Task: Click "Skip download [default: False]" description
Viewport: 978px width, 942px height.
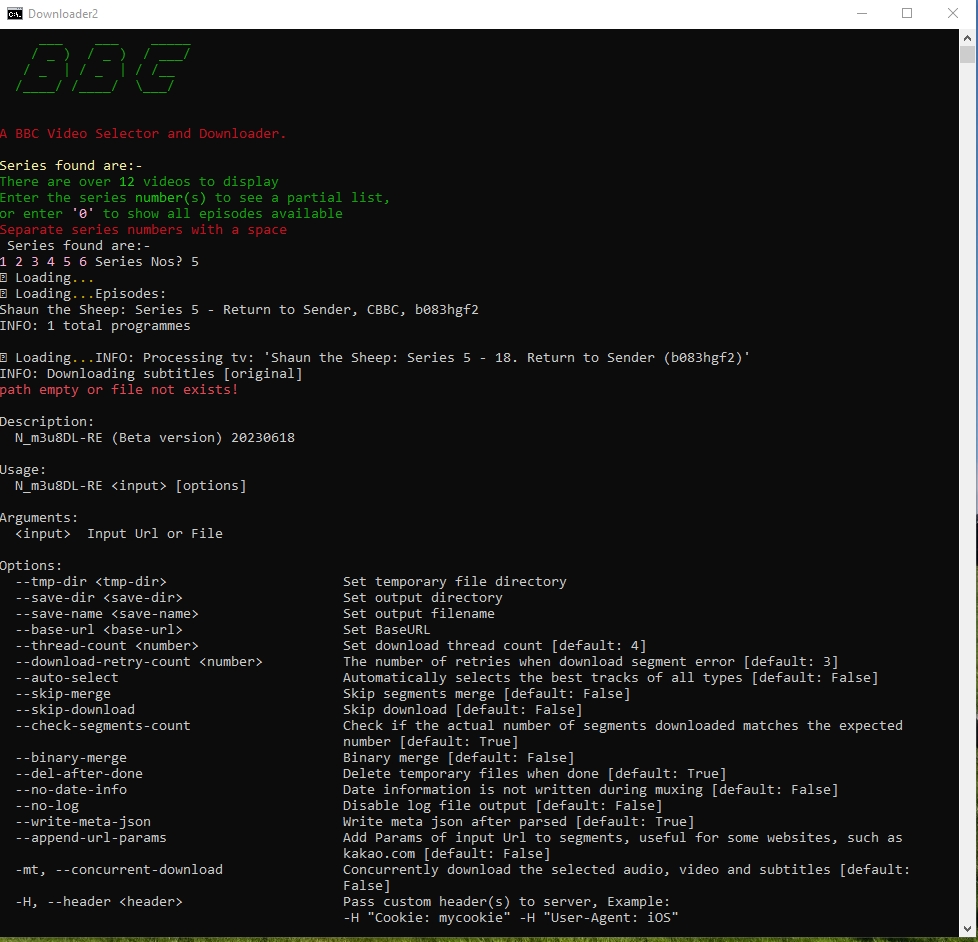Action: click(x=463, y=710)
